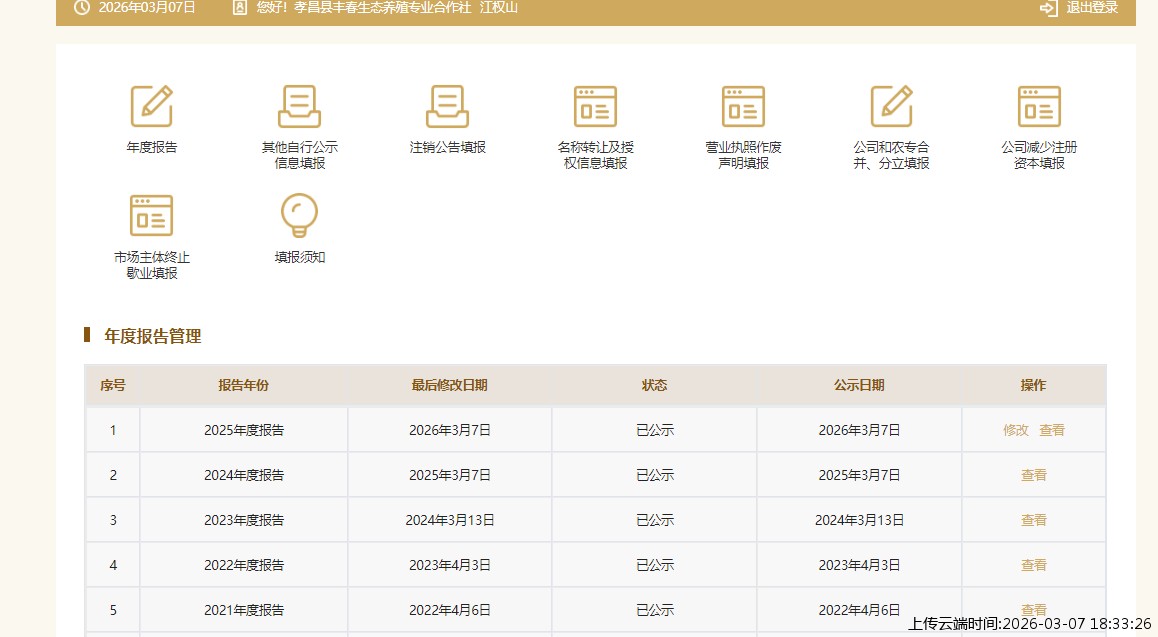Open the 注销公告填报 icon
1158x637 pixels.
click(447, 106)
